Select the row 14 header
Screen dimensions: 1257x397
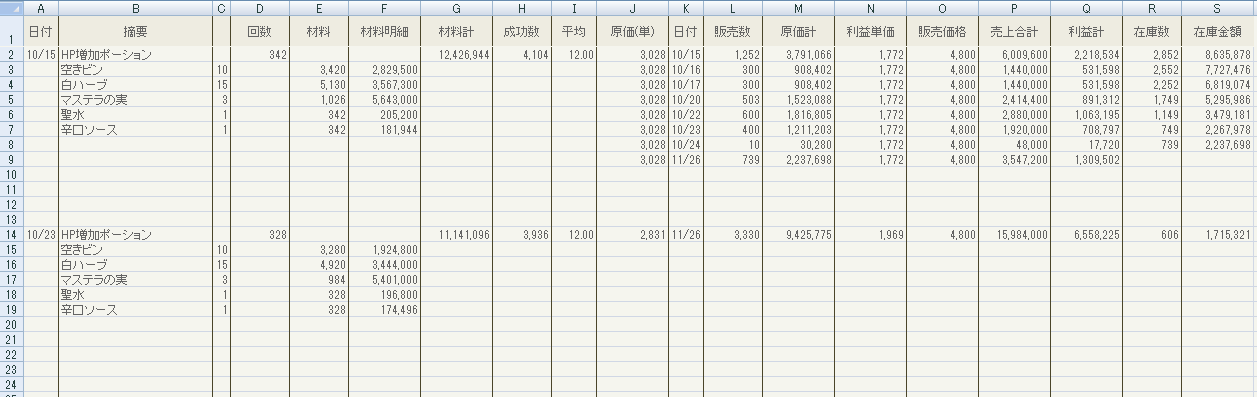click(11, 234)
